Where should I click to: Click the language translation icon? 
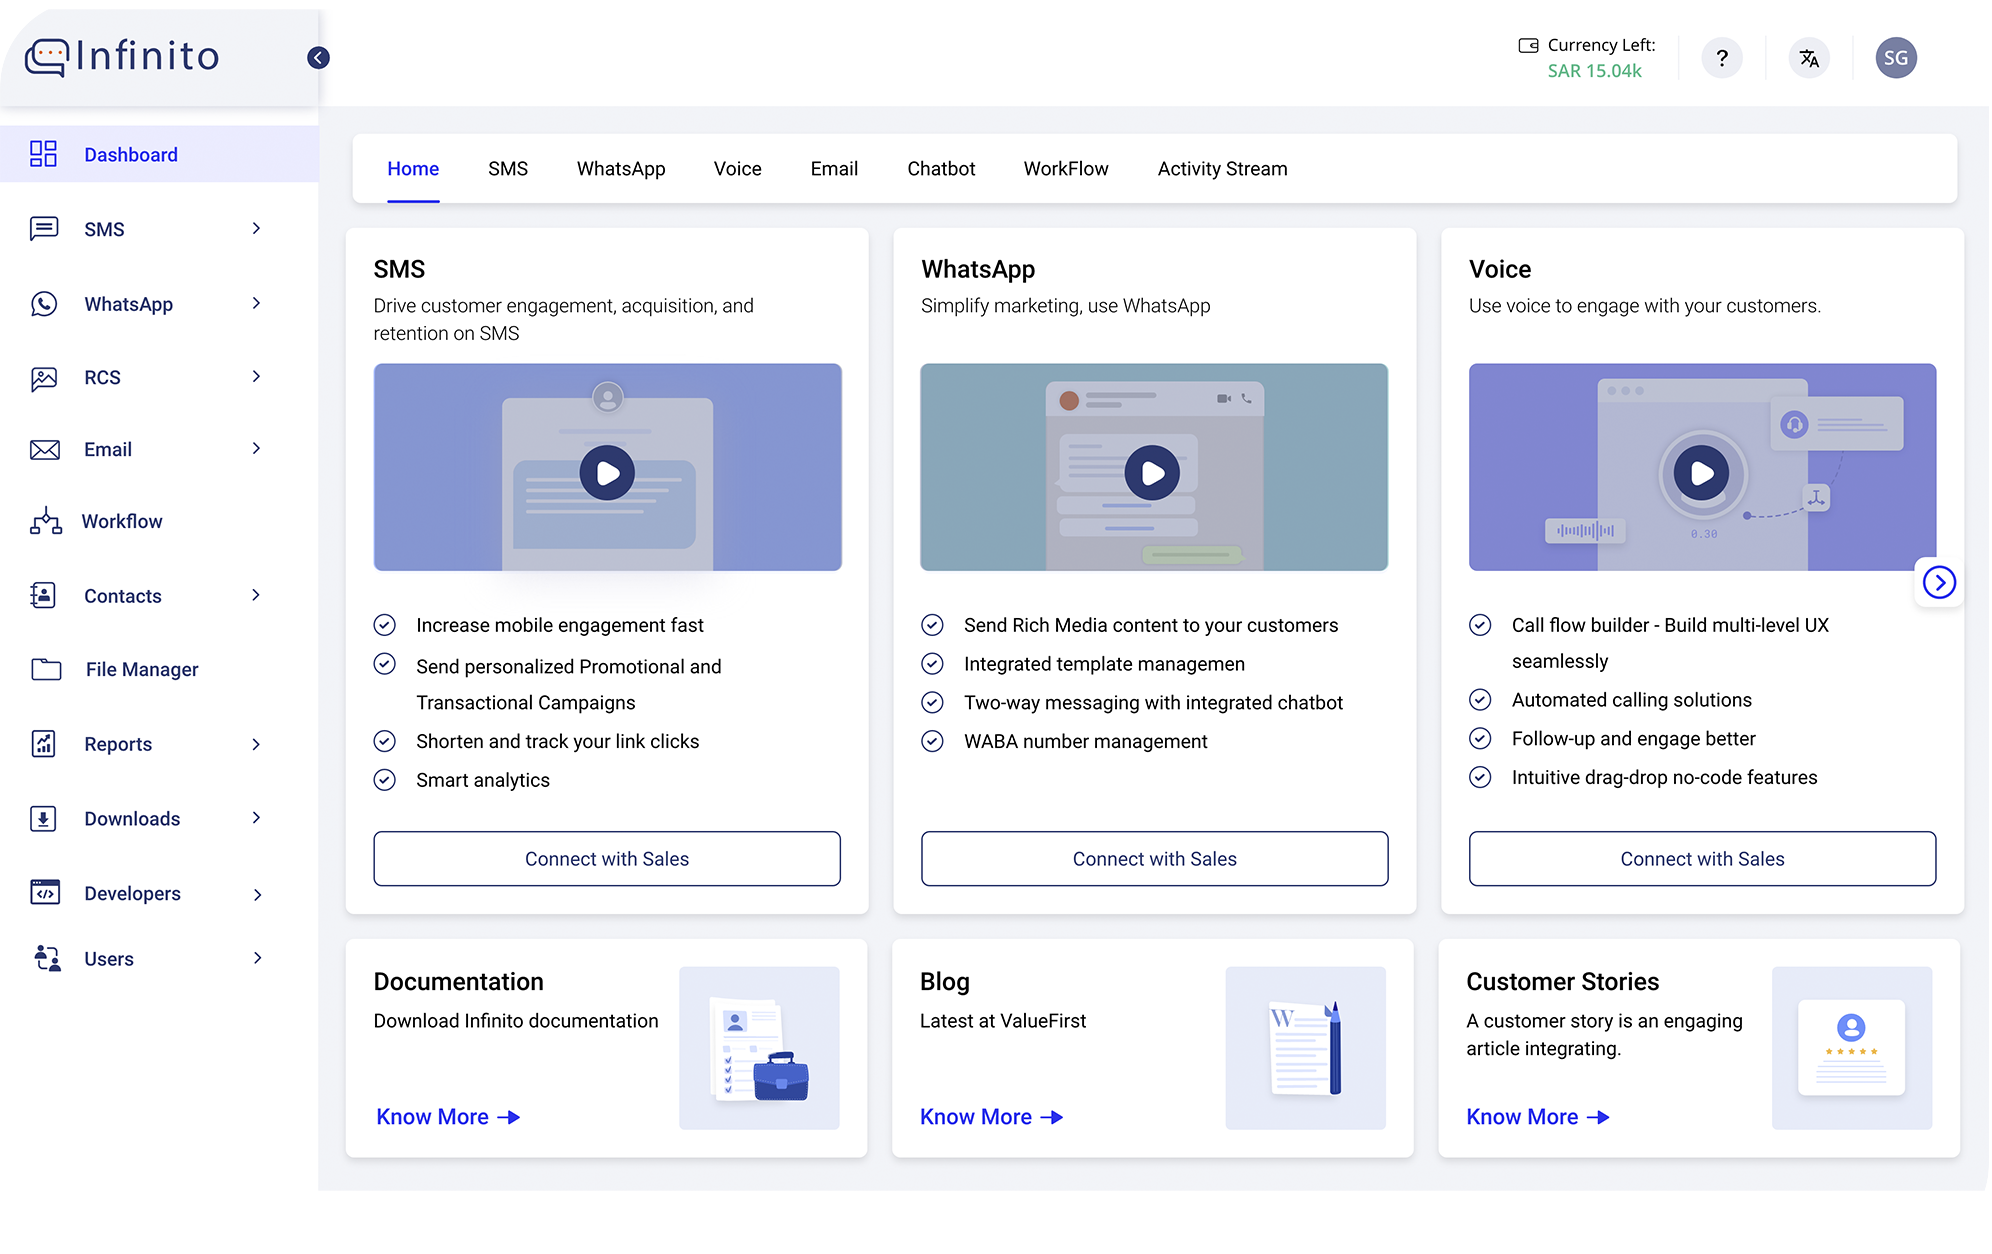(1809, 57)
